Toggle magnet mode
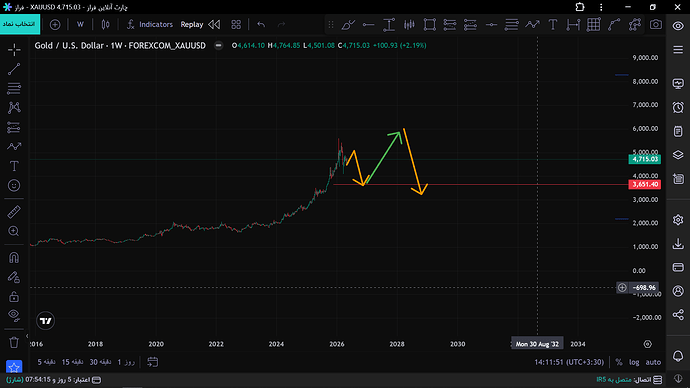Screen dimensions: 690x388 (x=14, y=258)
